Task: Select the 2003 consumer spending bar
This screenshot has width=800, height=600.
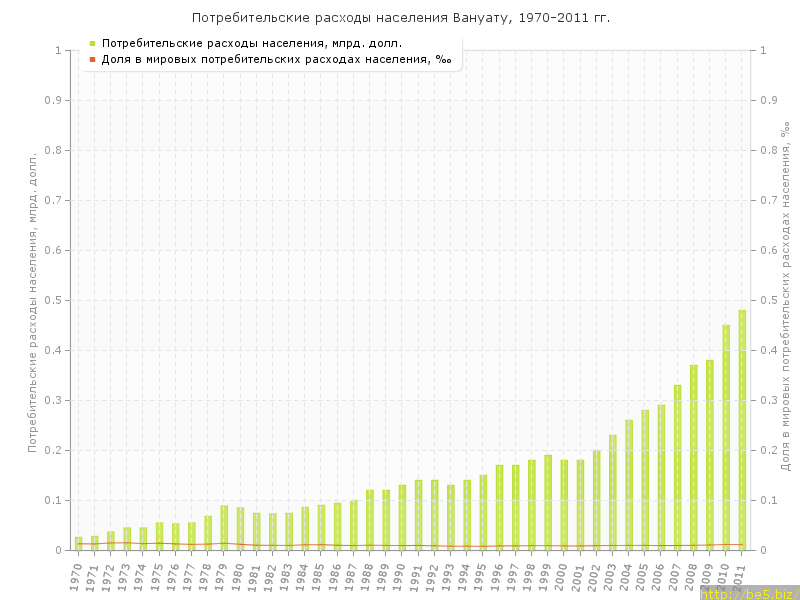Action: [x=613, y=492]
